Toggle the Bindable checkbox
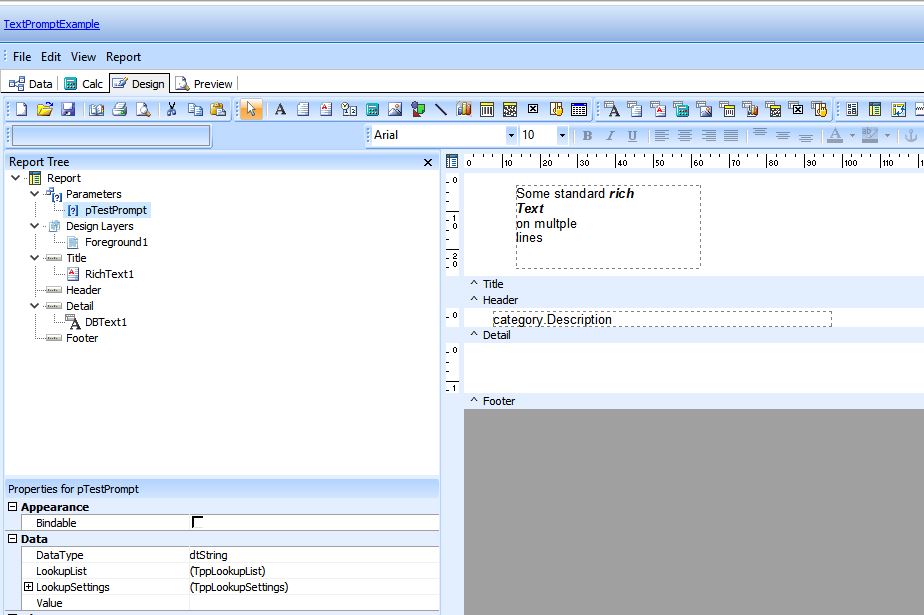The height and width of the screenshot is (615, 924). [197, 523]
